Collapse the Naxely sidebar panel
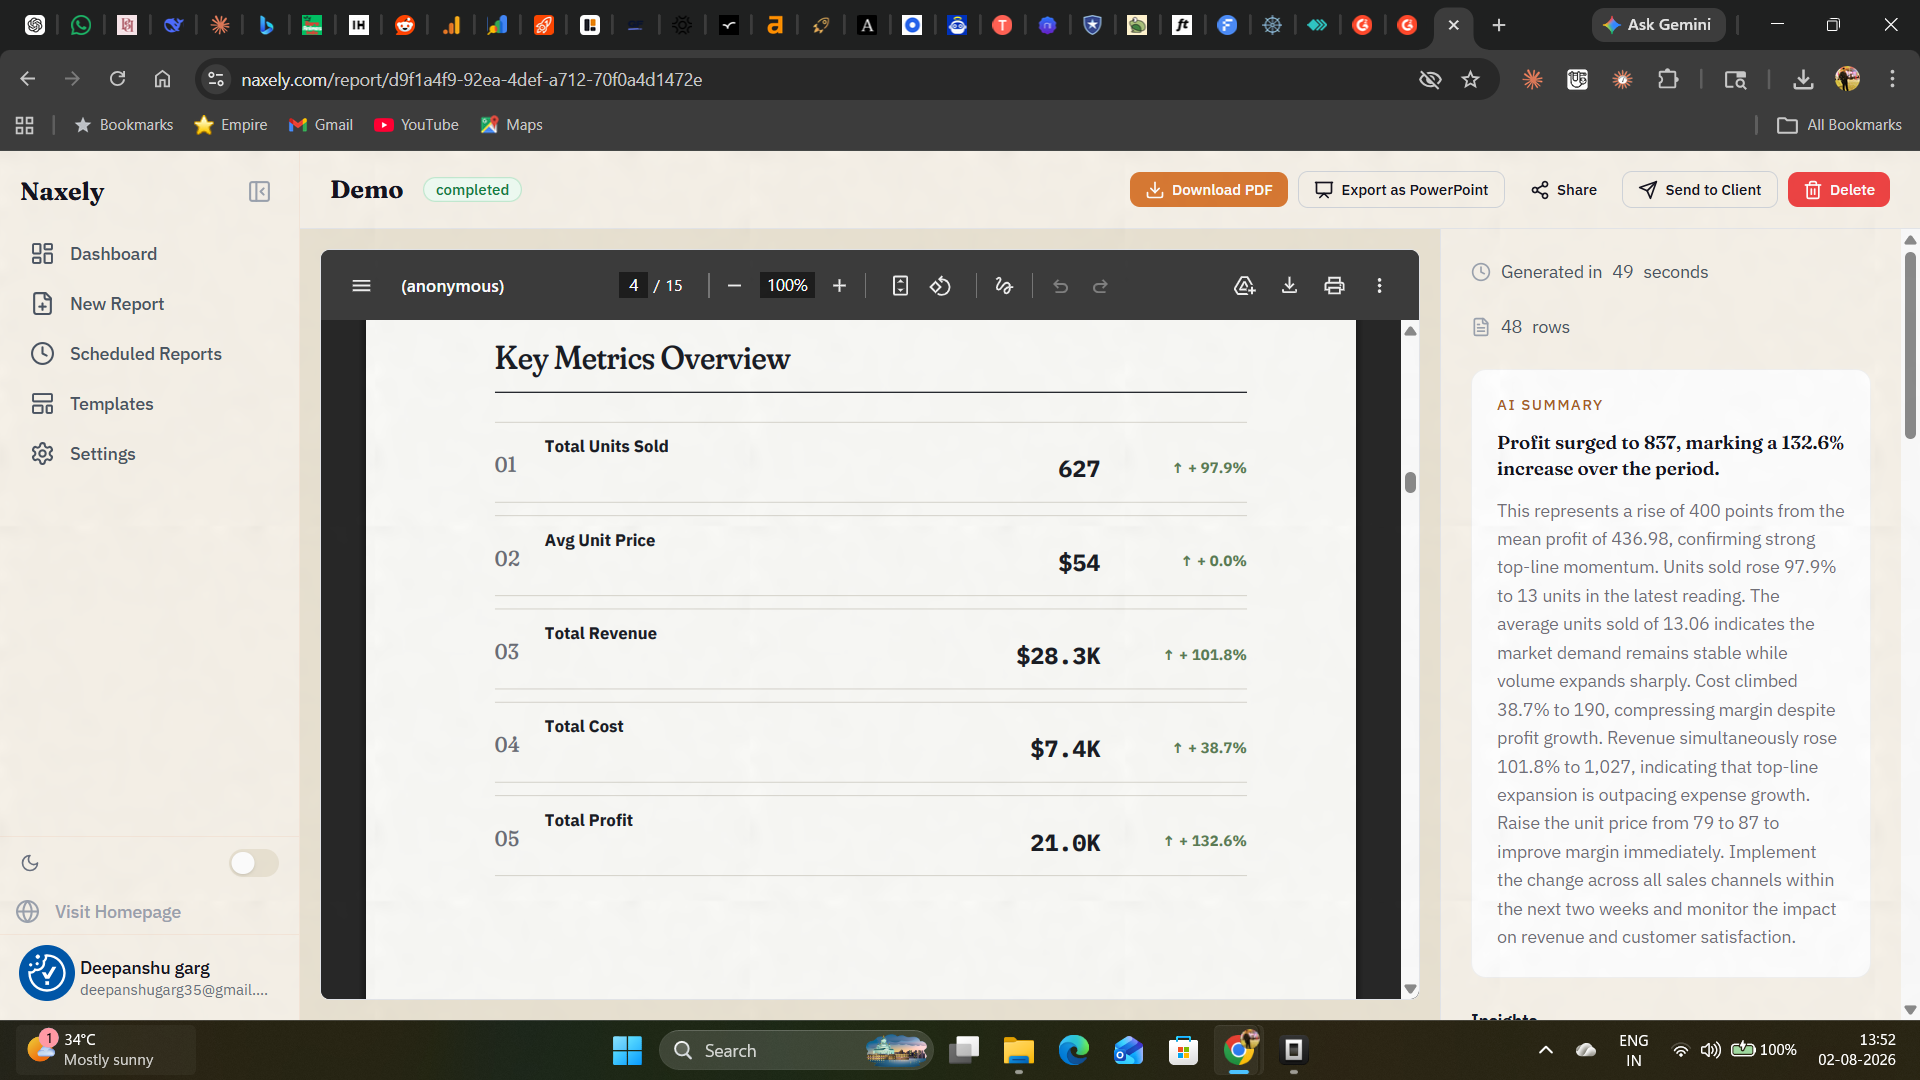This screenshot has width=1920, height=1080. [x=259, y=191]
